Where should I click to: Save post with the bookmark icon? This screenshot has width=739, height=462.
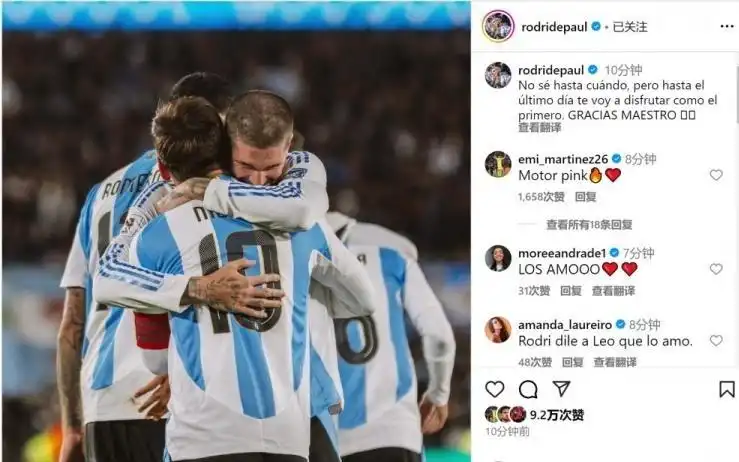coord(726,389)
